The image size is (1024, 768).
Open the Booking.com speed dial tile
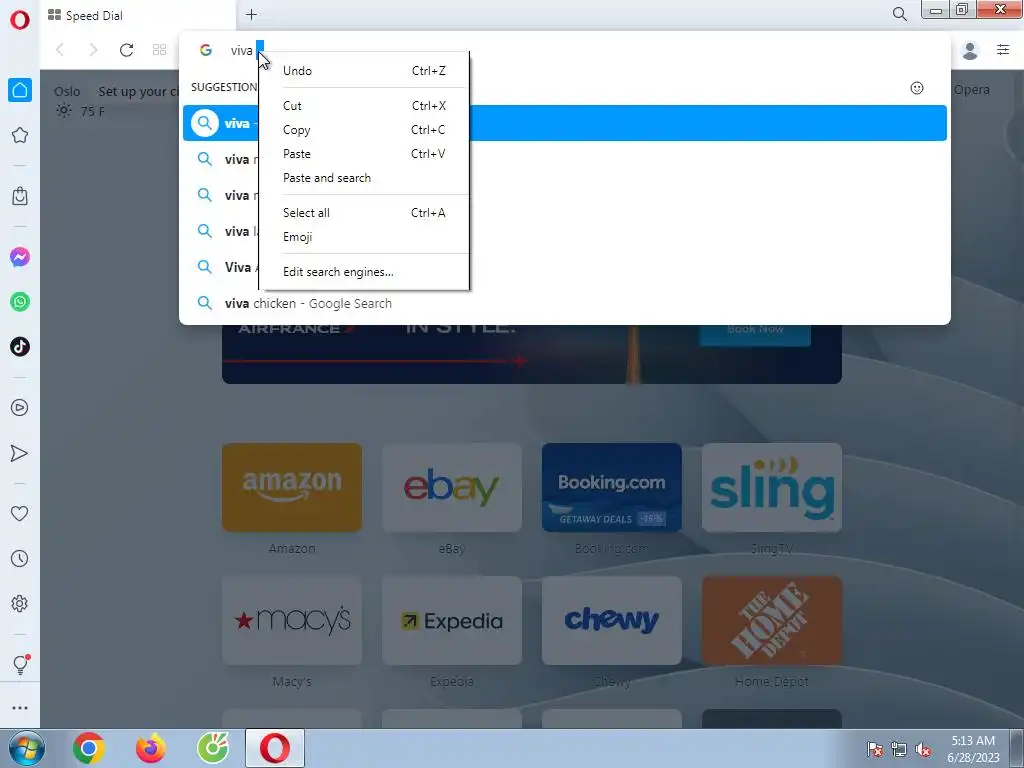click(x=612, y=487)
